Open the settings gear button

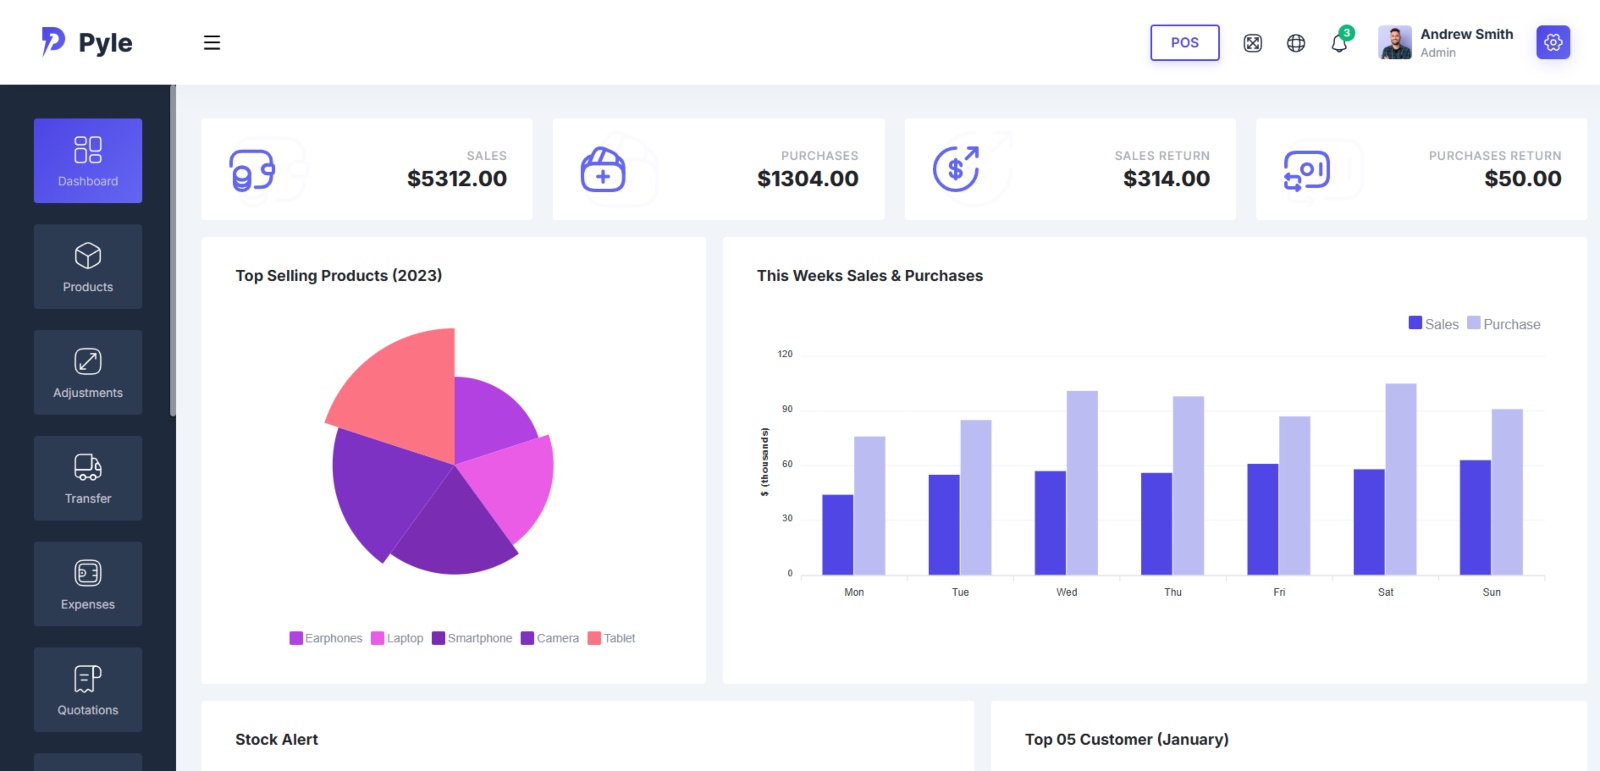[1553, 43]
